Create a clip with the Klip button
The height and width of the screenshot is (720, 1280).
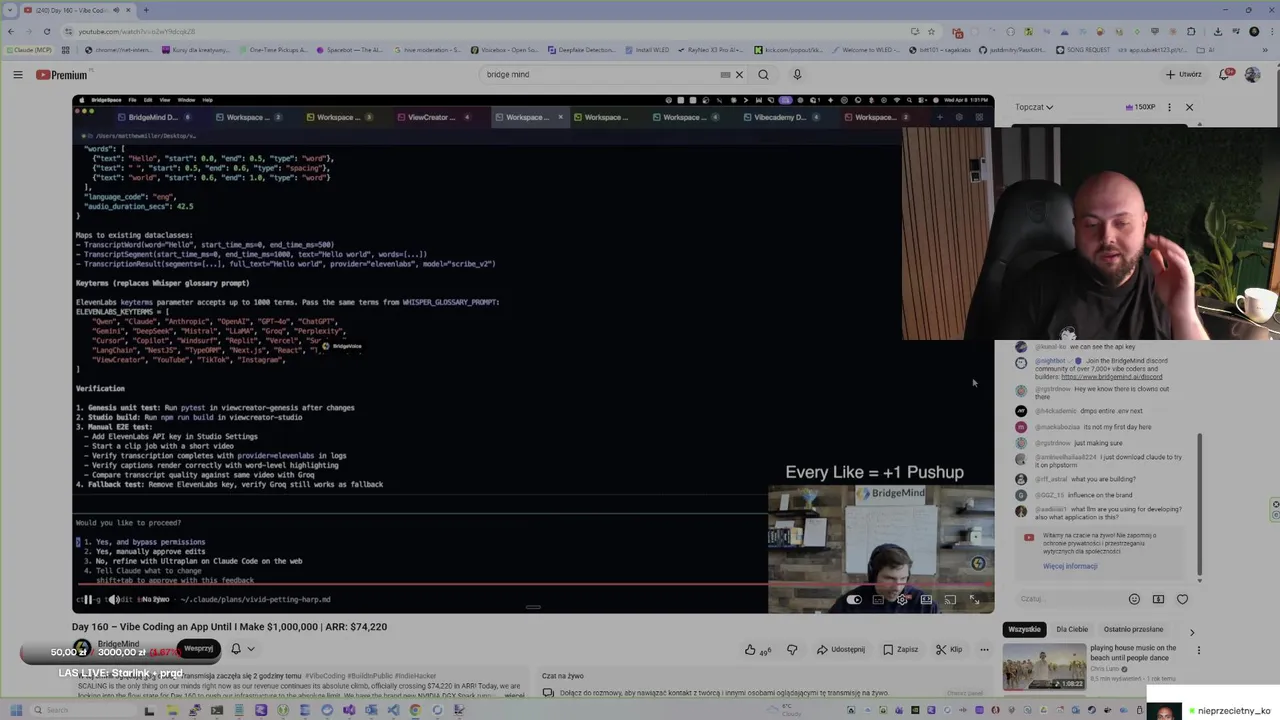tap(949, 650)
